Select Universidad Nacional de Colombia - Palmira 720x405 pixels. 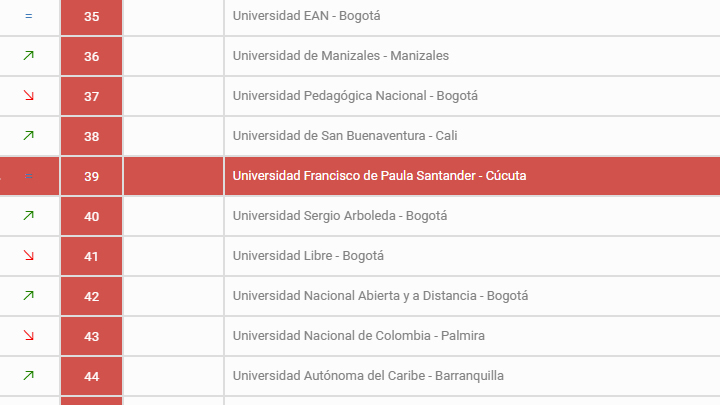tap(358, 336)
